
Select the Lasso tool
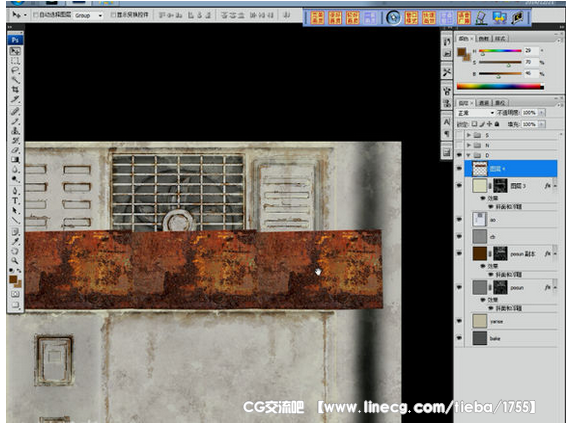point(15,70)
